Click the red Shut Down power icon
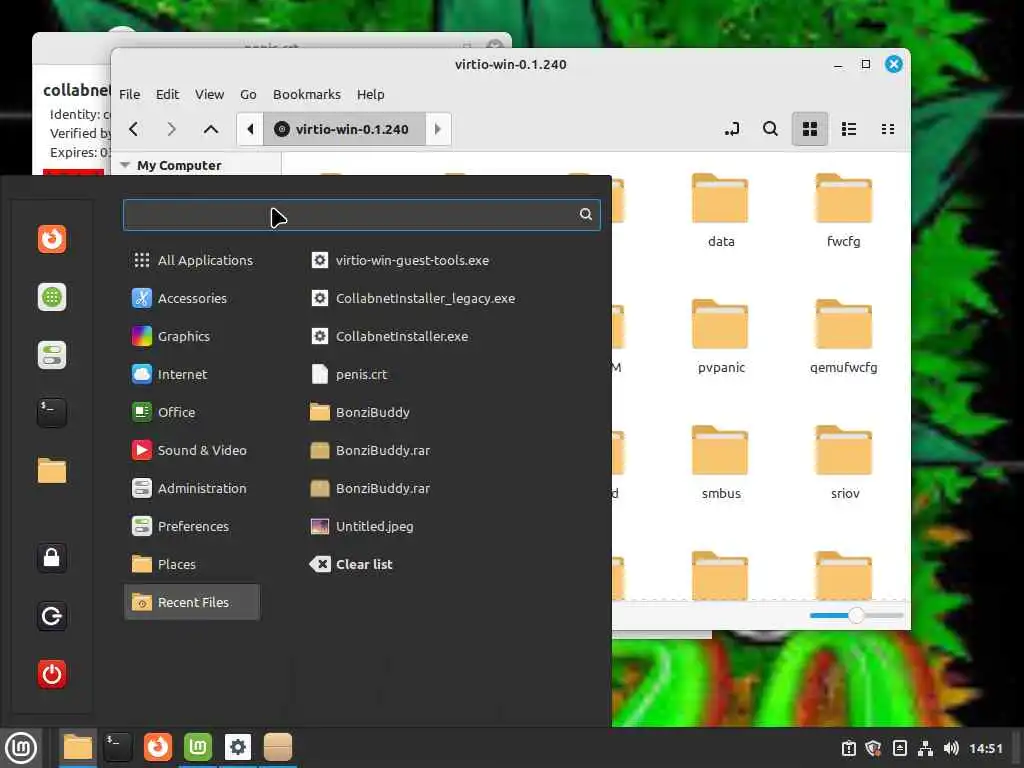This screenshot has height=768, width=1024. (52, 674)
